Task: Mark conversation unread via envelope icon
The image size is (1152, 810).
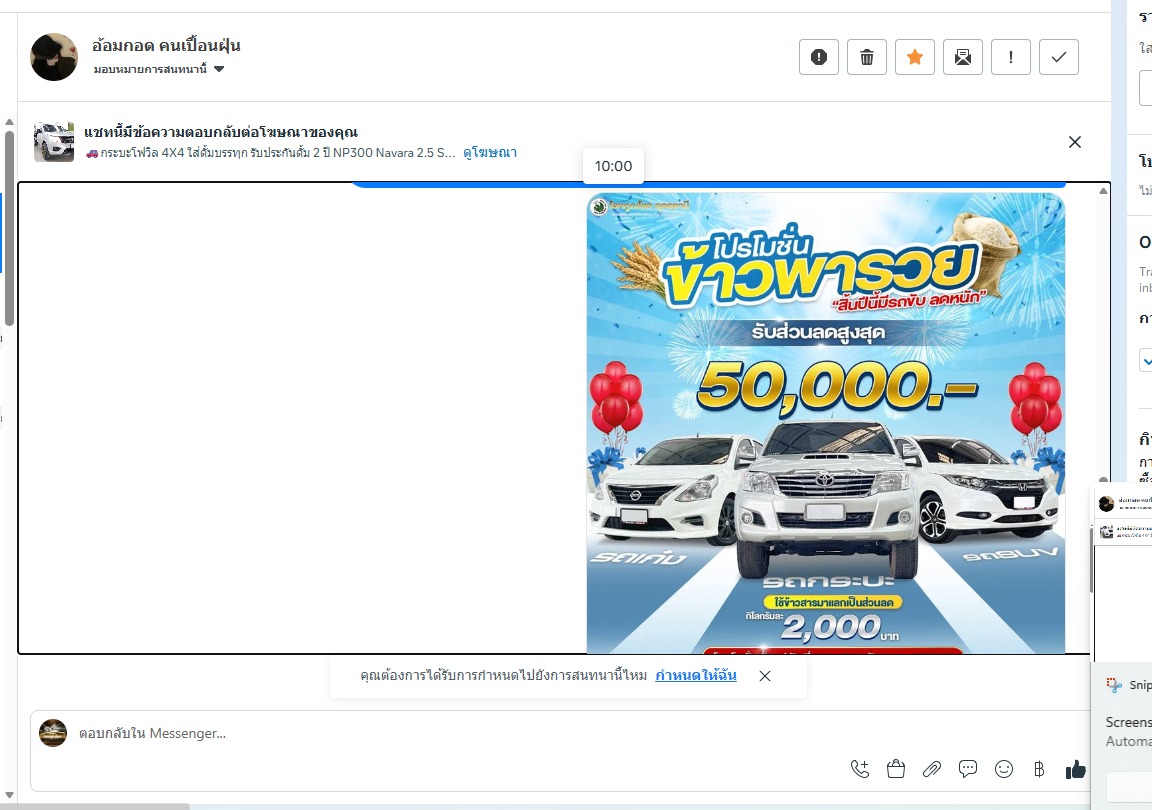Action: click(x=962, y=57)
